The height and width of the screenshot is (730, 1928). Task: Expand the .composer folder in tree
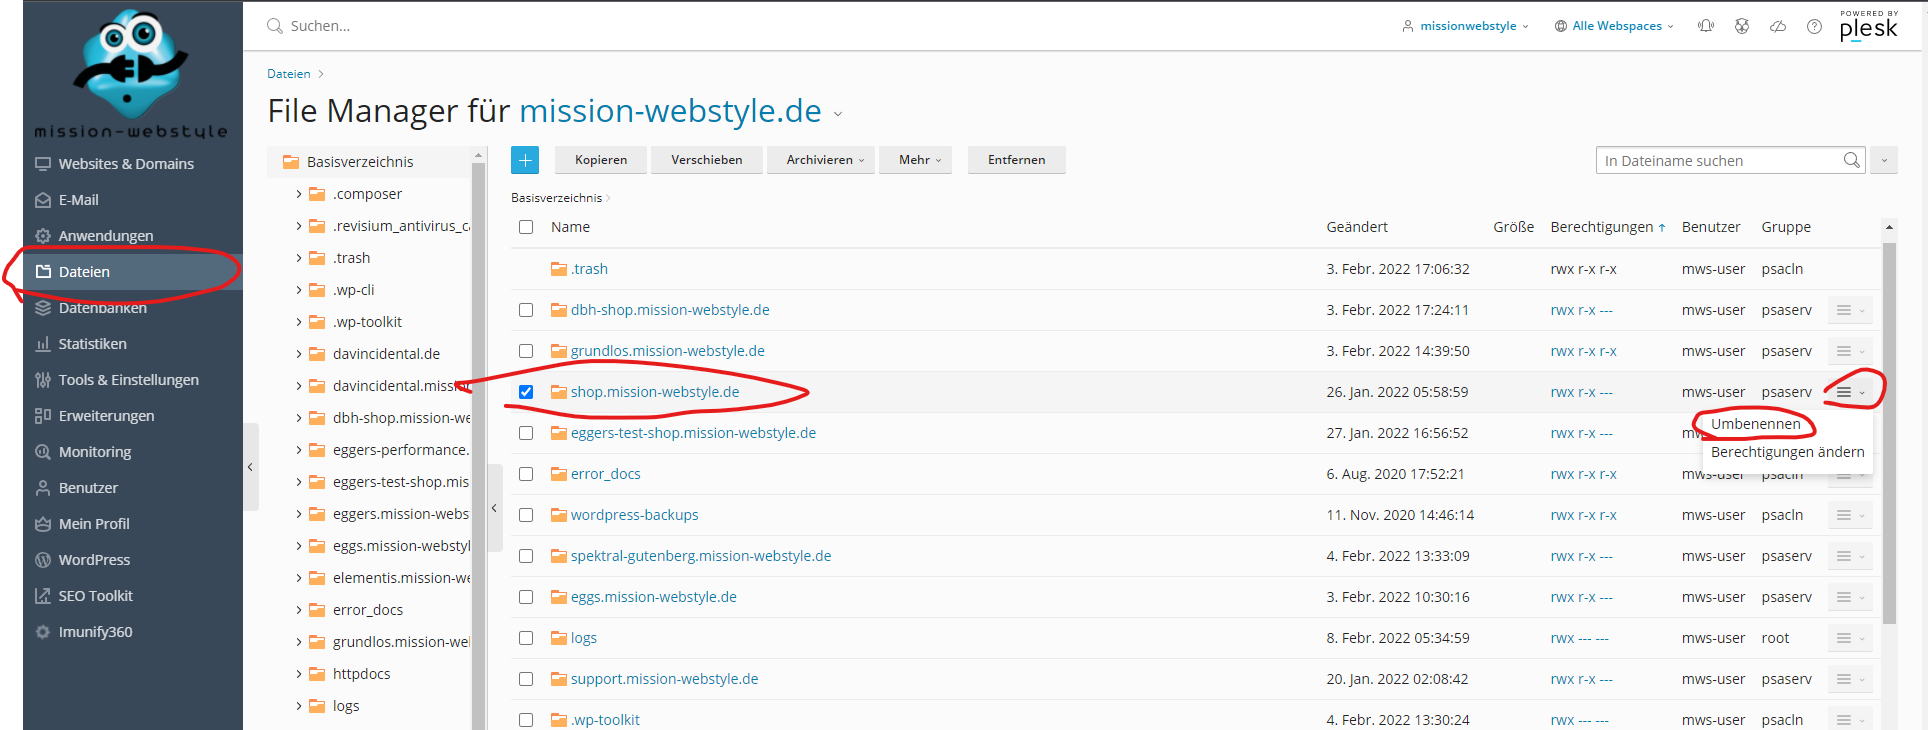(298, 194)
